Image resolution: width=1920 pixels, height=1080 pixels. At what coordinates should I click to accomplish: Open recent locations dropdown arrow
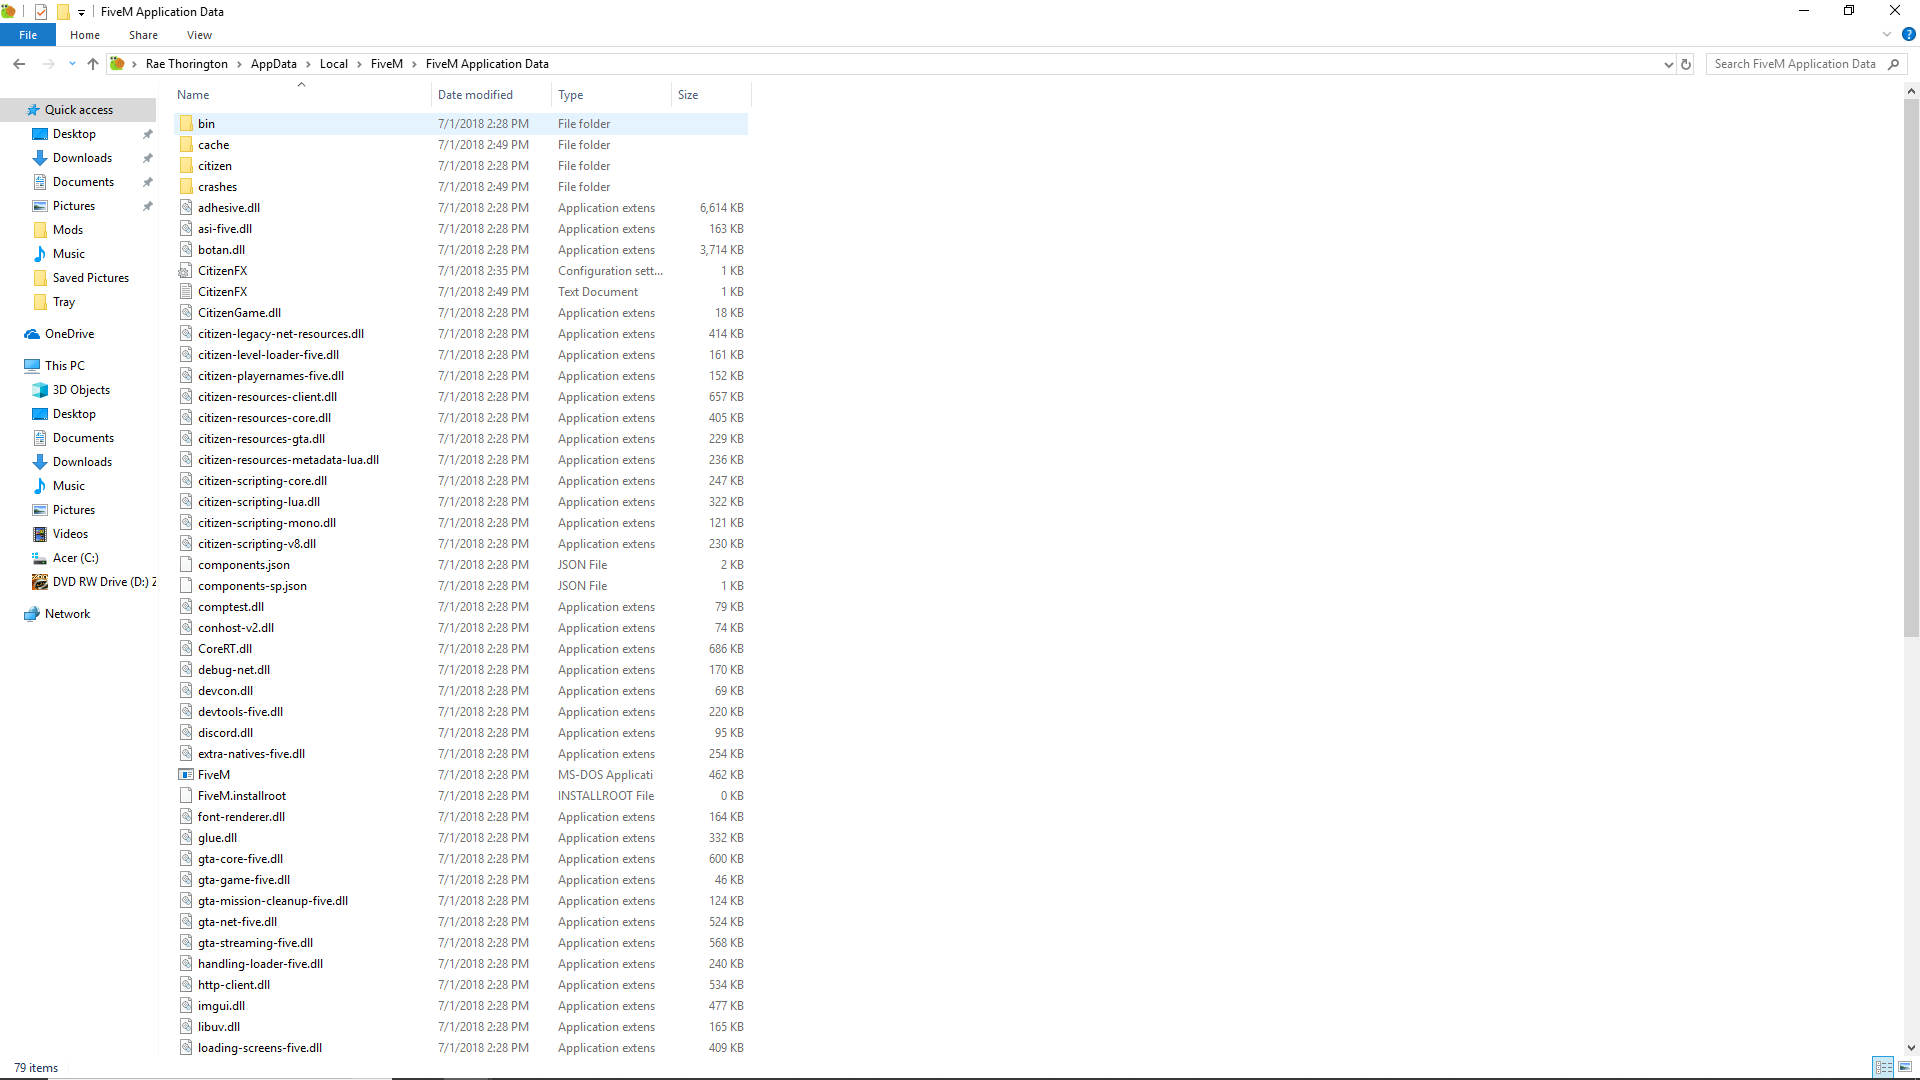72,64
